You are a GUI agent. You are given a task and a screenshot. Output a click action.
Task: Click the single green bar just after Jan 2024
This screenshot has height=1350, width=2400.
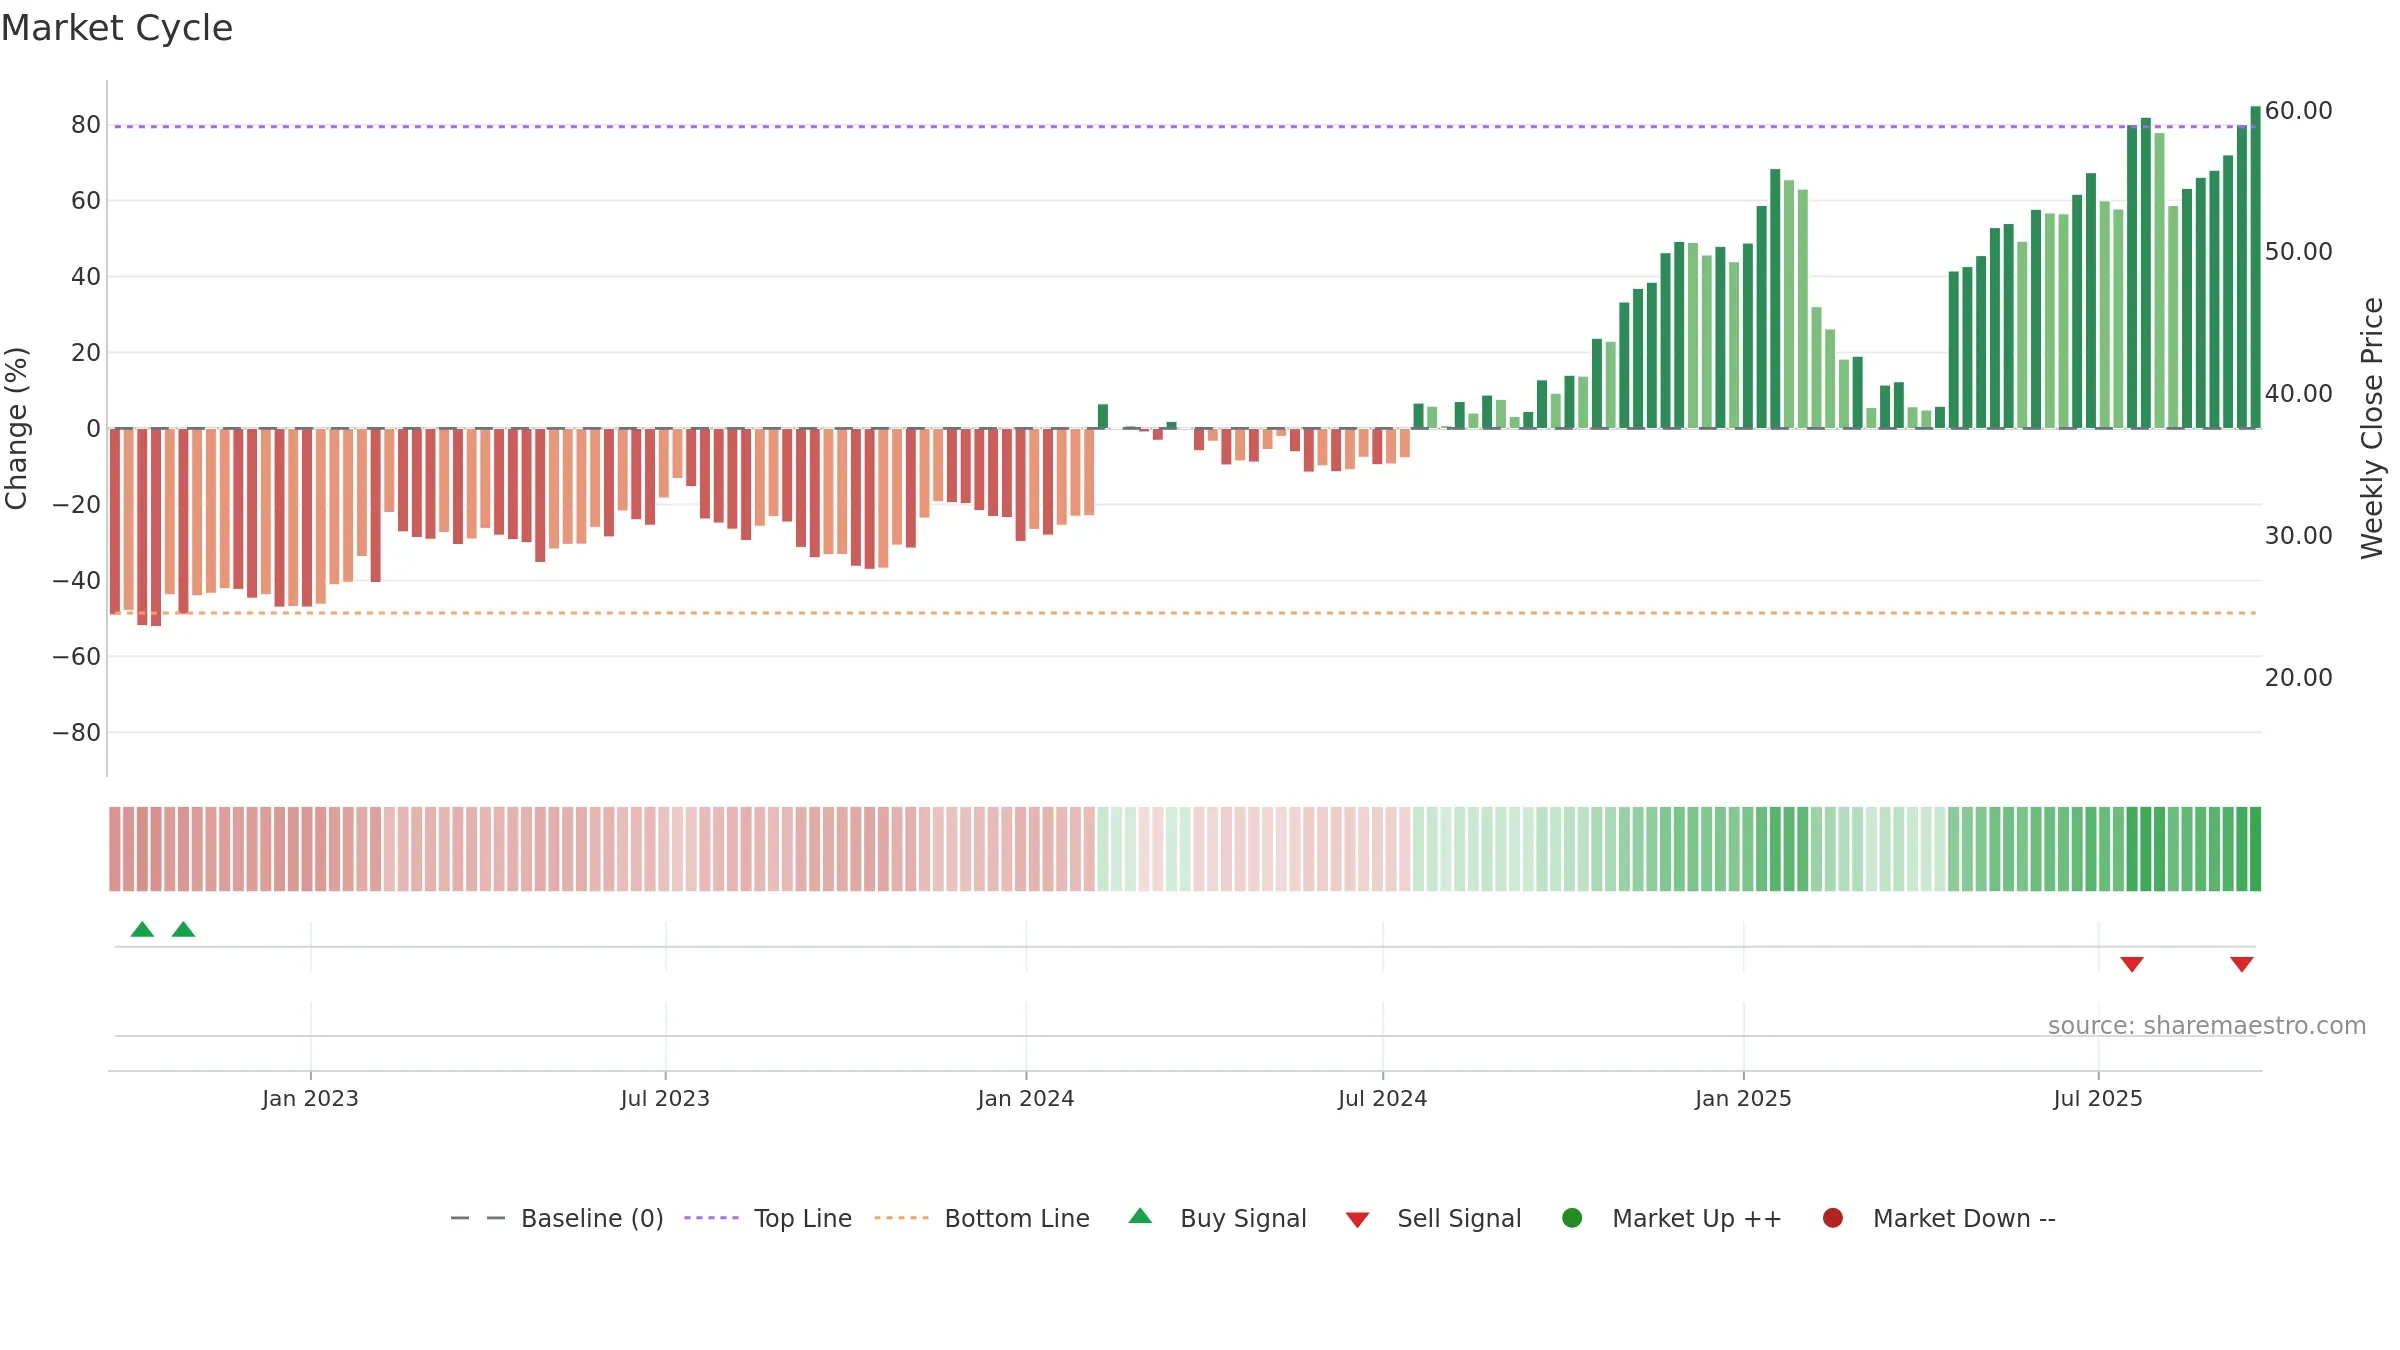pyautogui.click(x=1103, y=416)
